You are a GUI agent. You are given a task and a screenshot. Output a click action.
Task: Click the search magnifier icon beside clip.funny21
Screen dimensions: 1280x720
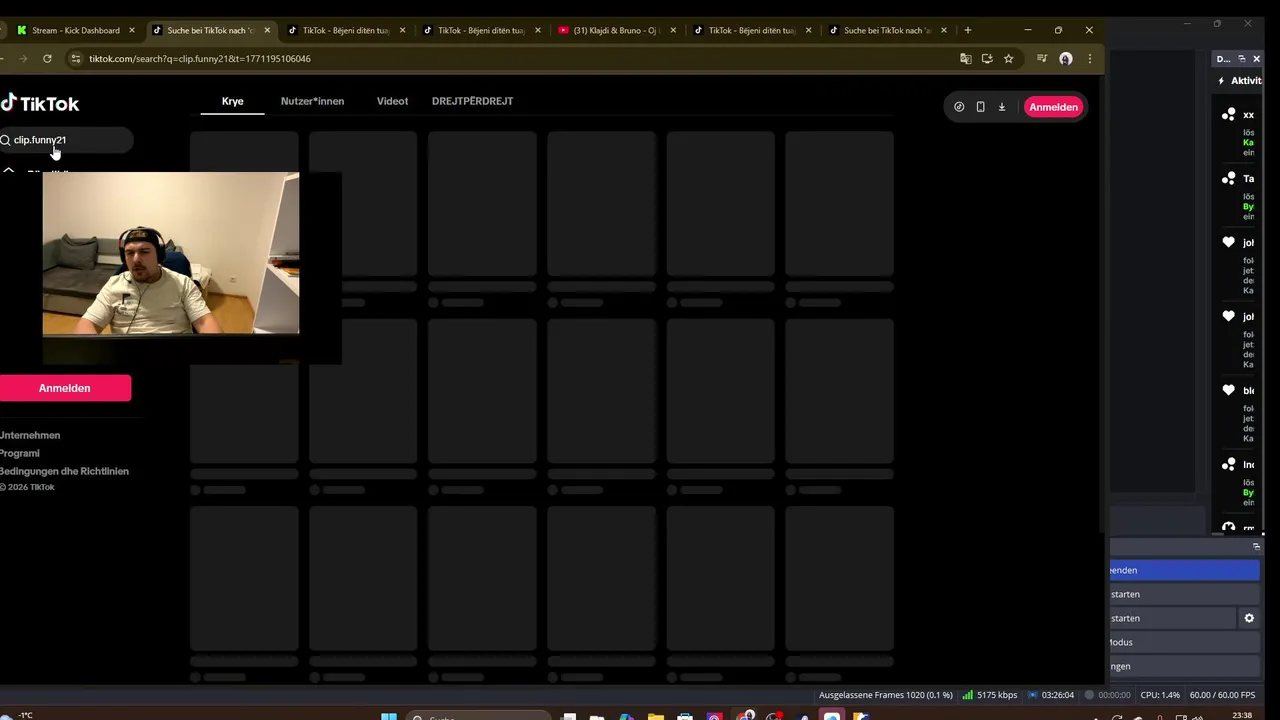[5, 140]
